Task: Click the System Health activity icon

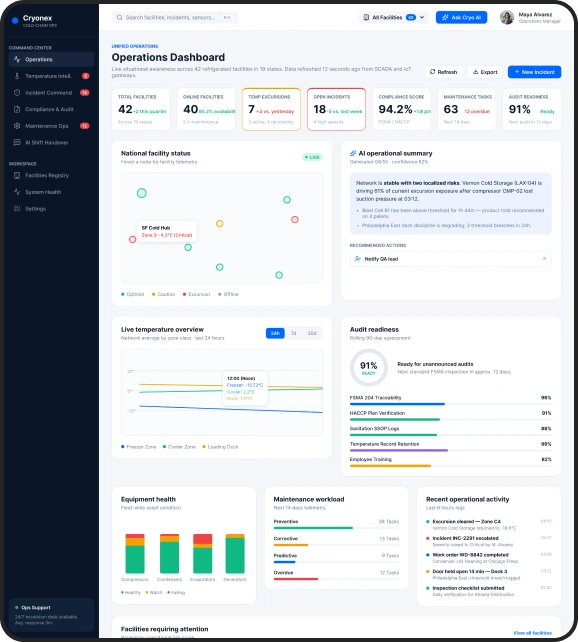Action: [x=17, y=192]
